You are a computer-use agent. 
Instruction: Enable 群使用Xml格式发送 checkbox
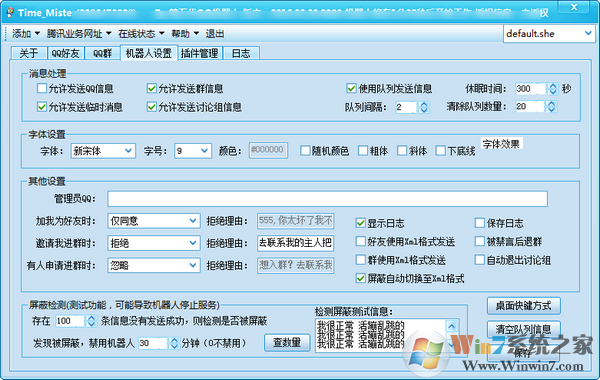(360, 260)
